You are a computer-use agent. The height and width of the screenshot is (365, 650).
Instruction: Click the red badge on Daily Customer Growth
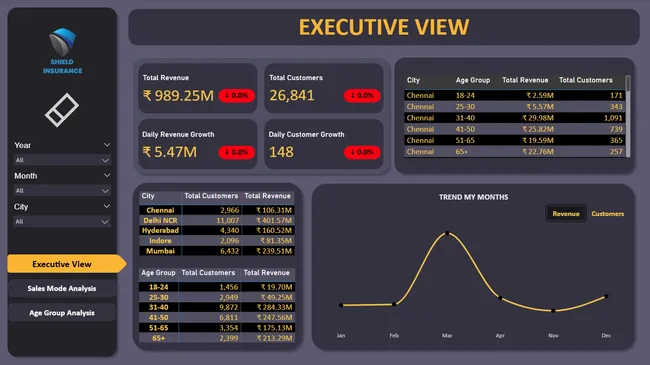click(362, 152)
